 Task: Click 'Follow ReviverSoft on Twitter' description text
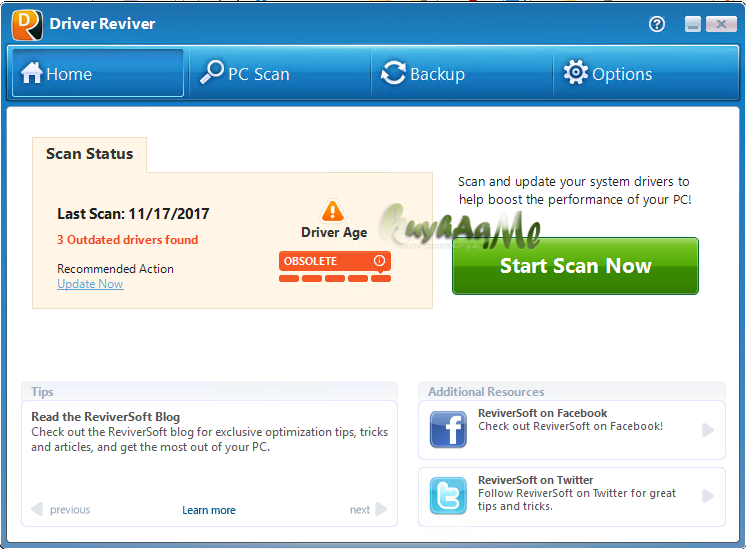point(577,500)
